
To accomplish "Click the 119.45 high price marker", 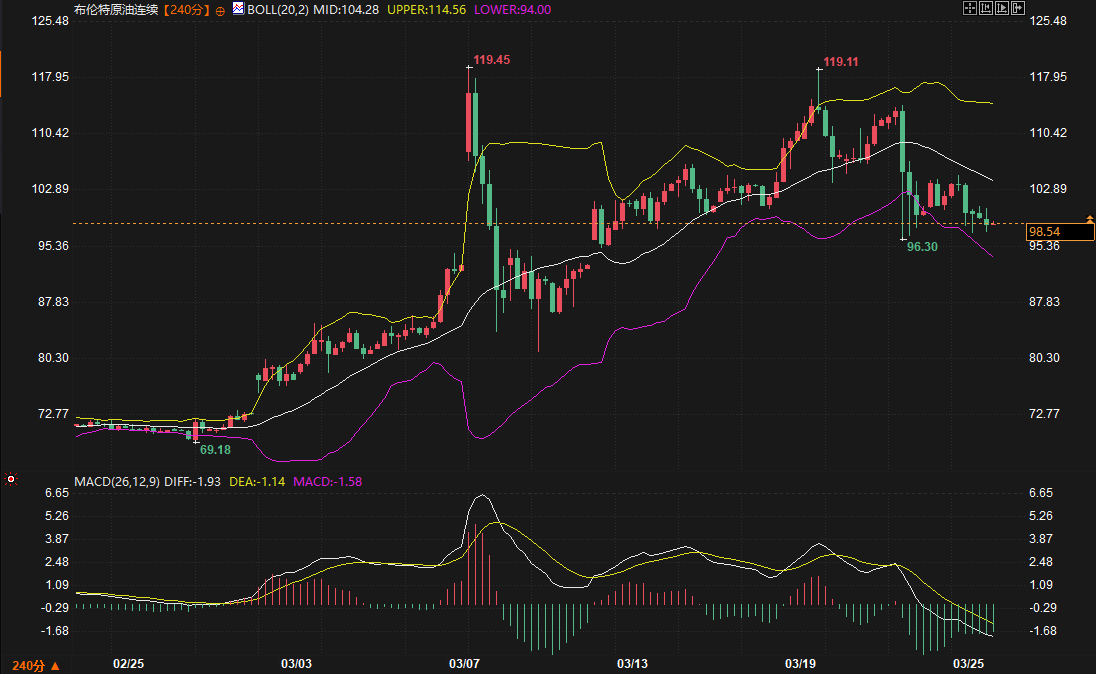I will click(x=491, y=60).
